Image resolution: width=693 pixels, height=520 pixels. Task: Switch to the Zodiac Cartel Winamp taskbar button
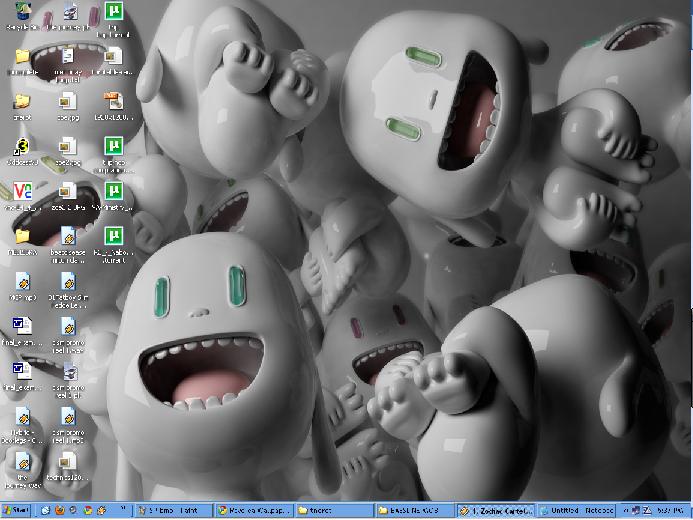point(495,511)
